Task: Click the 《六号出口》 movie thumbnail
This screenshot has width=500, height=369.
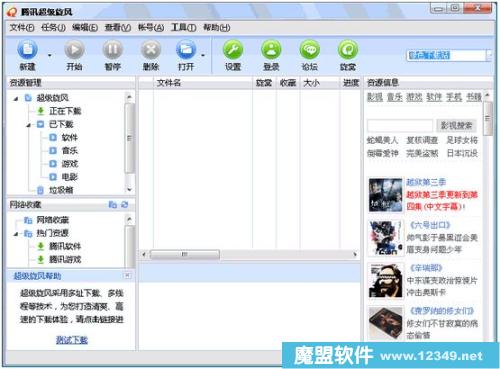Action: [385, 238]
